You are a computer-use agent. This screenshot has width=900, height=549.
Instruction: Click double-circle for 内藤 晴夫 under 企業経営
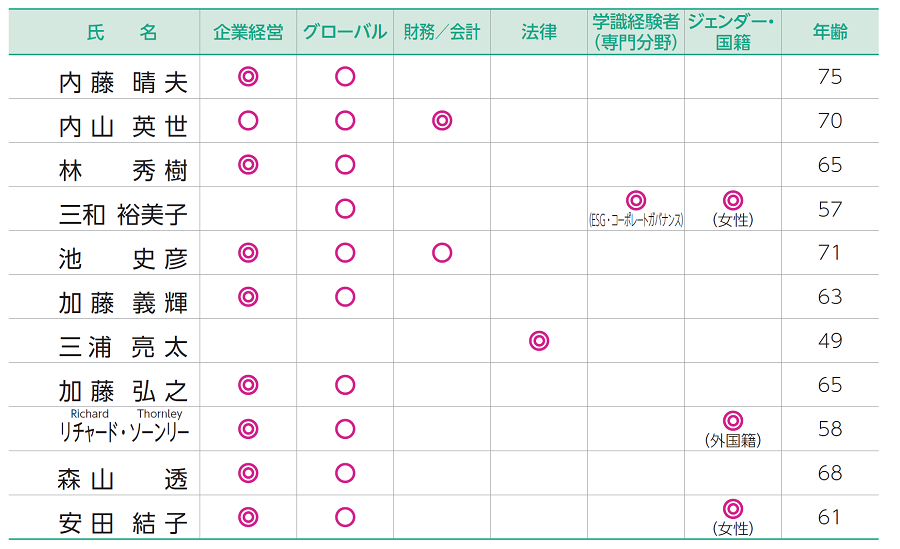248,77
